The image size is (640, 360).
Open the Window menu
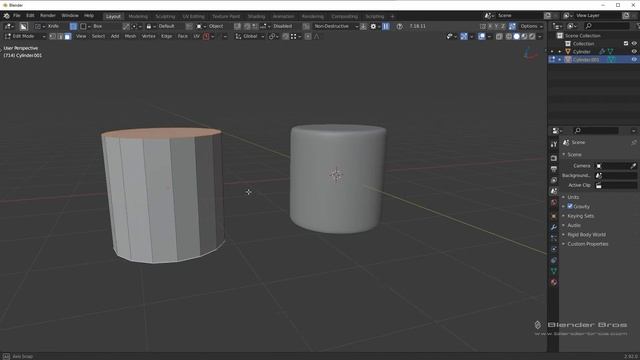pyautogui.click(x=70, y=16)
